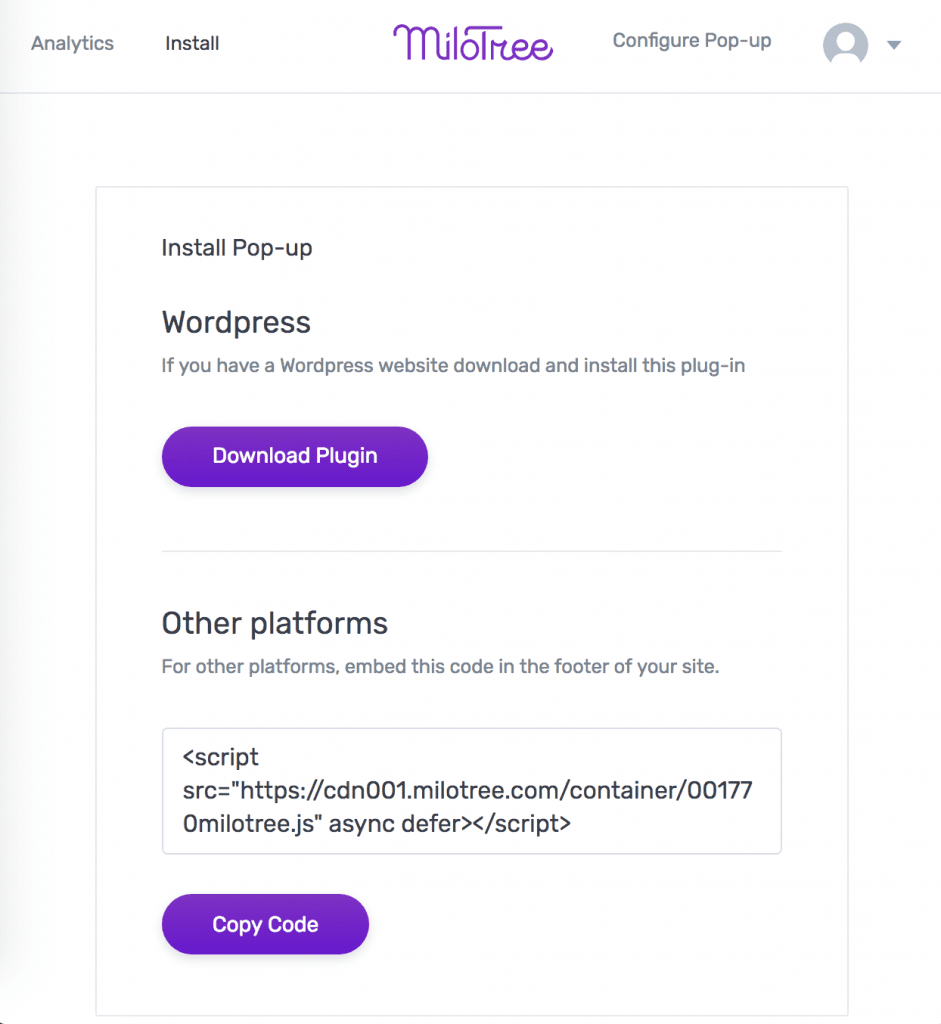Switch to the Analytics tab

[71, 43]
